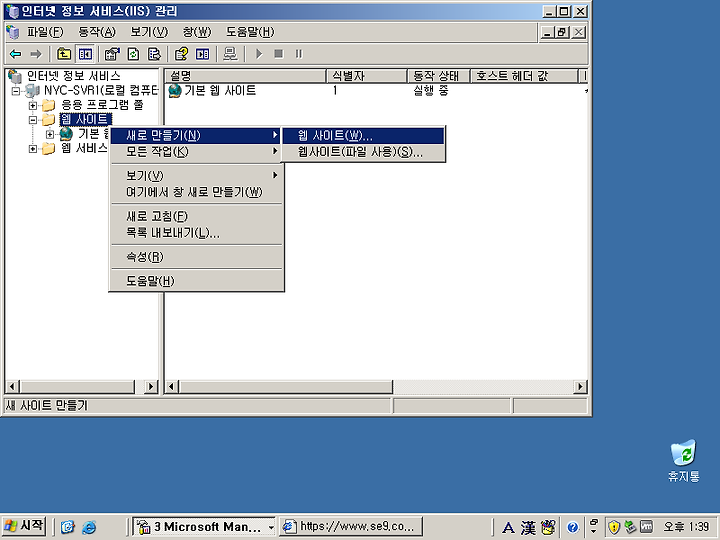The width and height of the screenshot is (720, 540).
Task: Click right scroll arrow of list pane
Action: [x=580, y=387]
